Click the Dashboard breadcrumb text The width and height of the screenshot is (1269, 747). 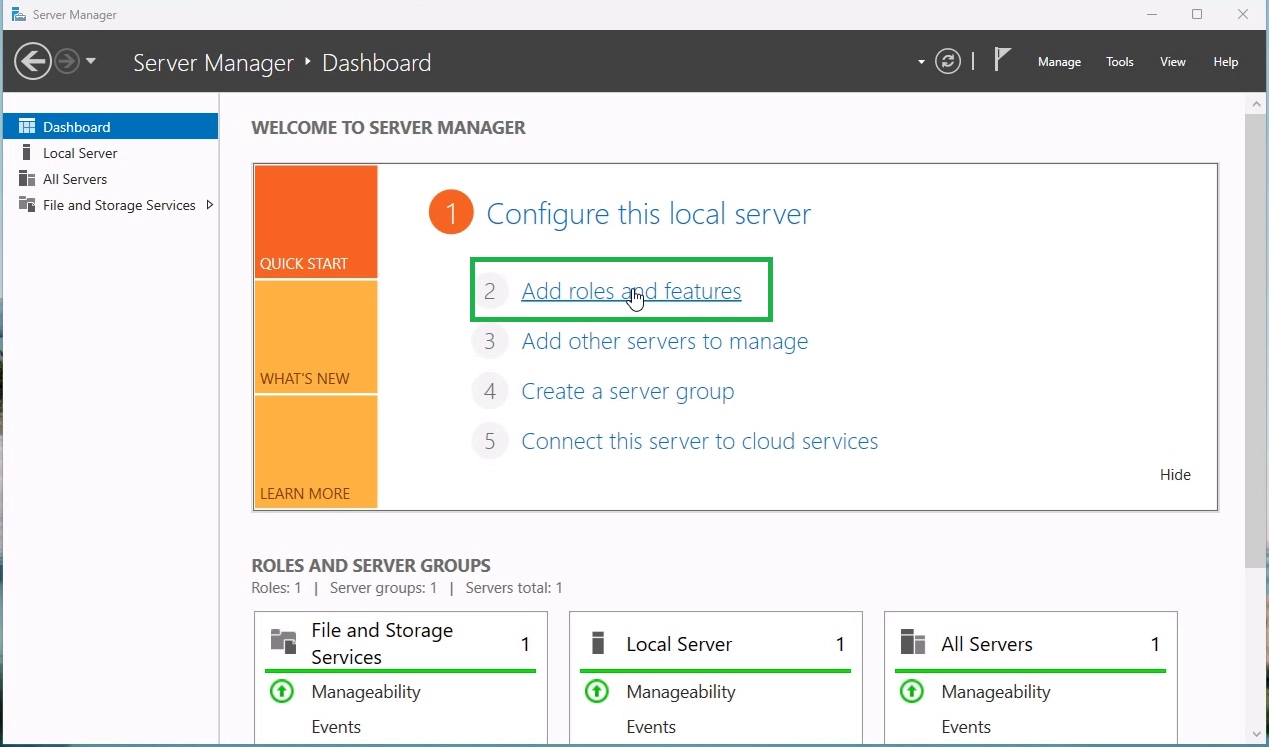(377, 62)
